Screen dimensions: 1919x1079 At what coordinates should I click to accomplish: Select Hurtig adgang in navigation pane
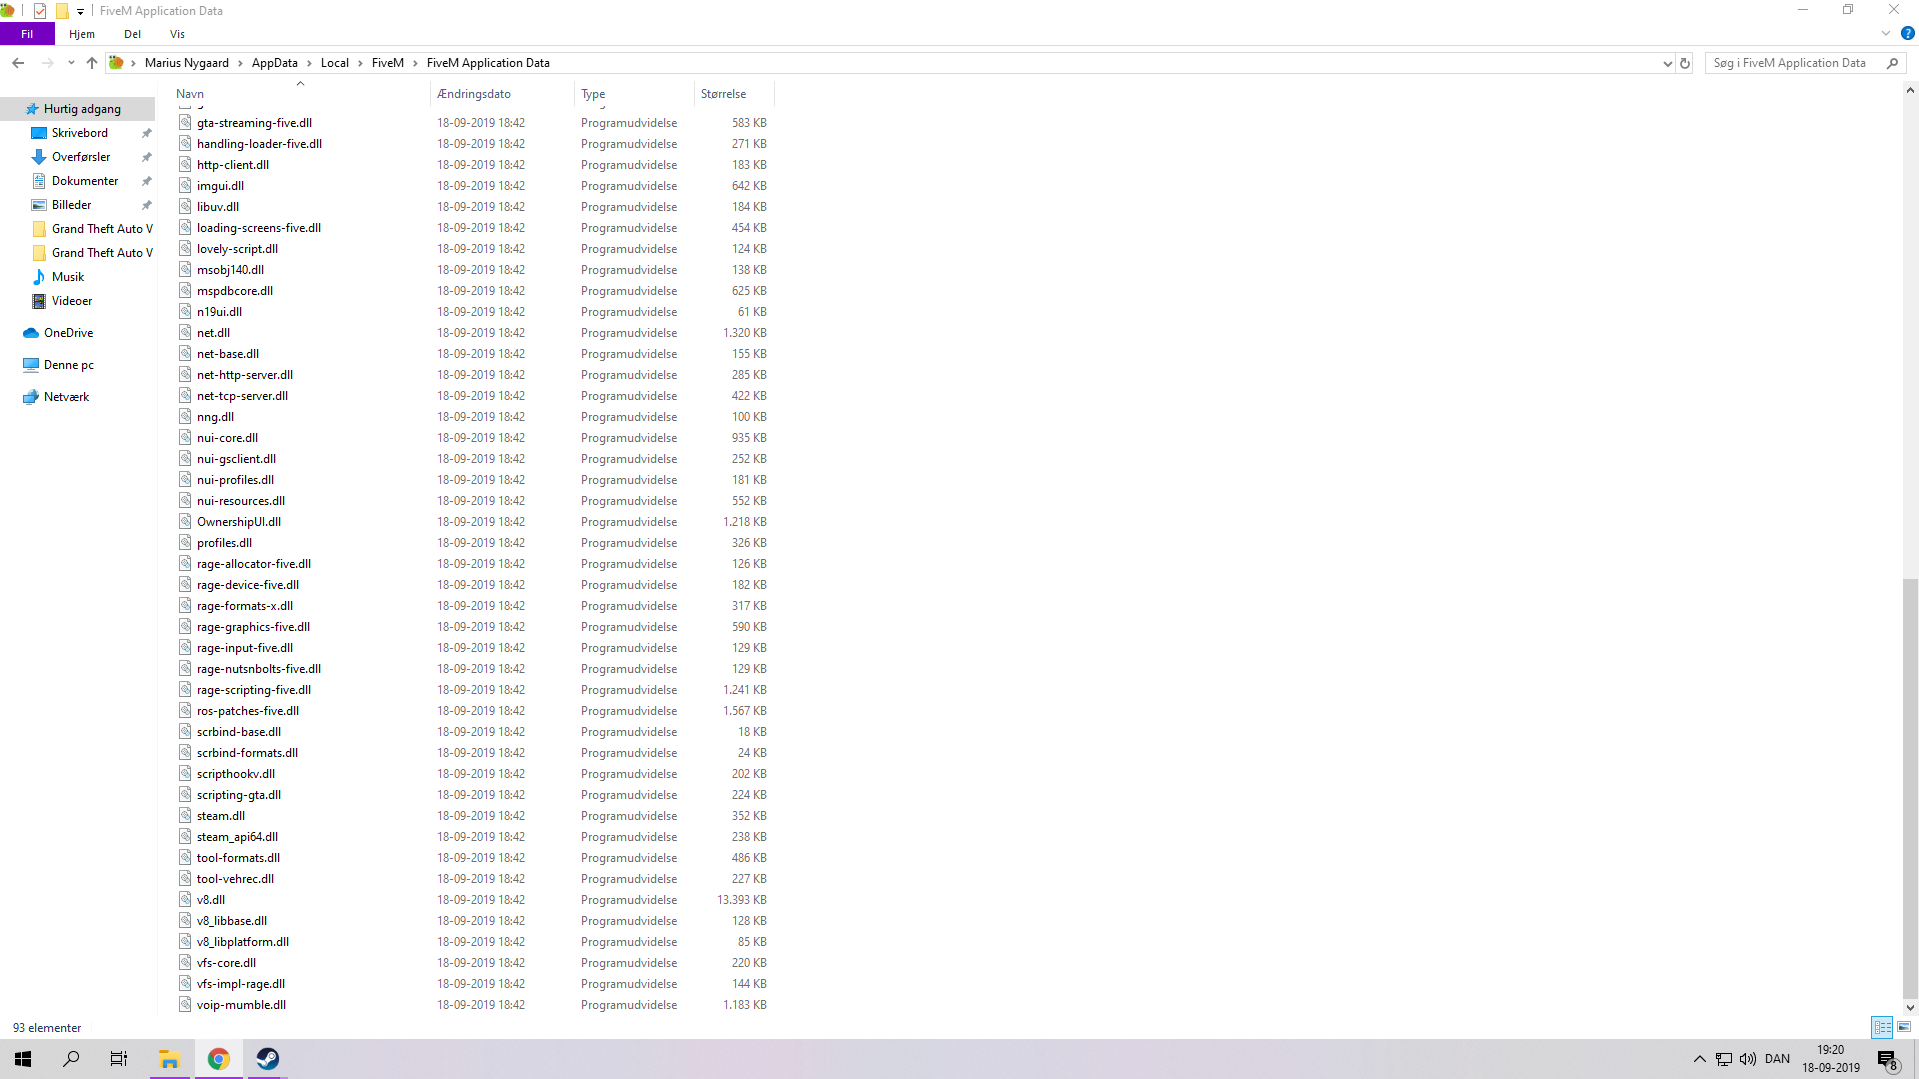[82, 109]
